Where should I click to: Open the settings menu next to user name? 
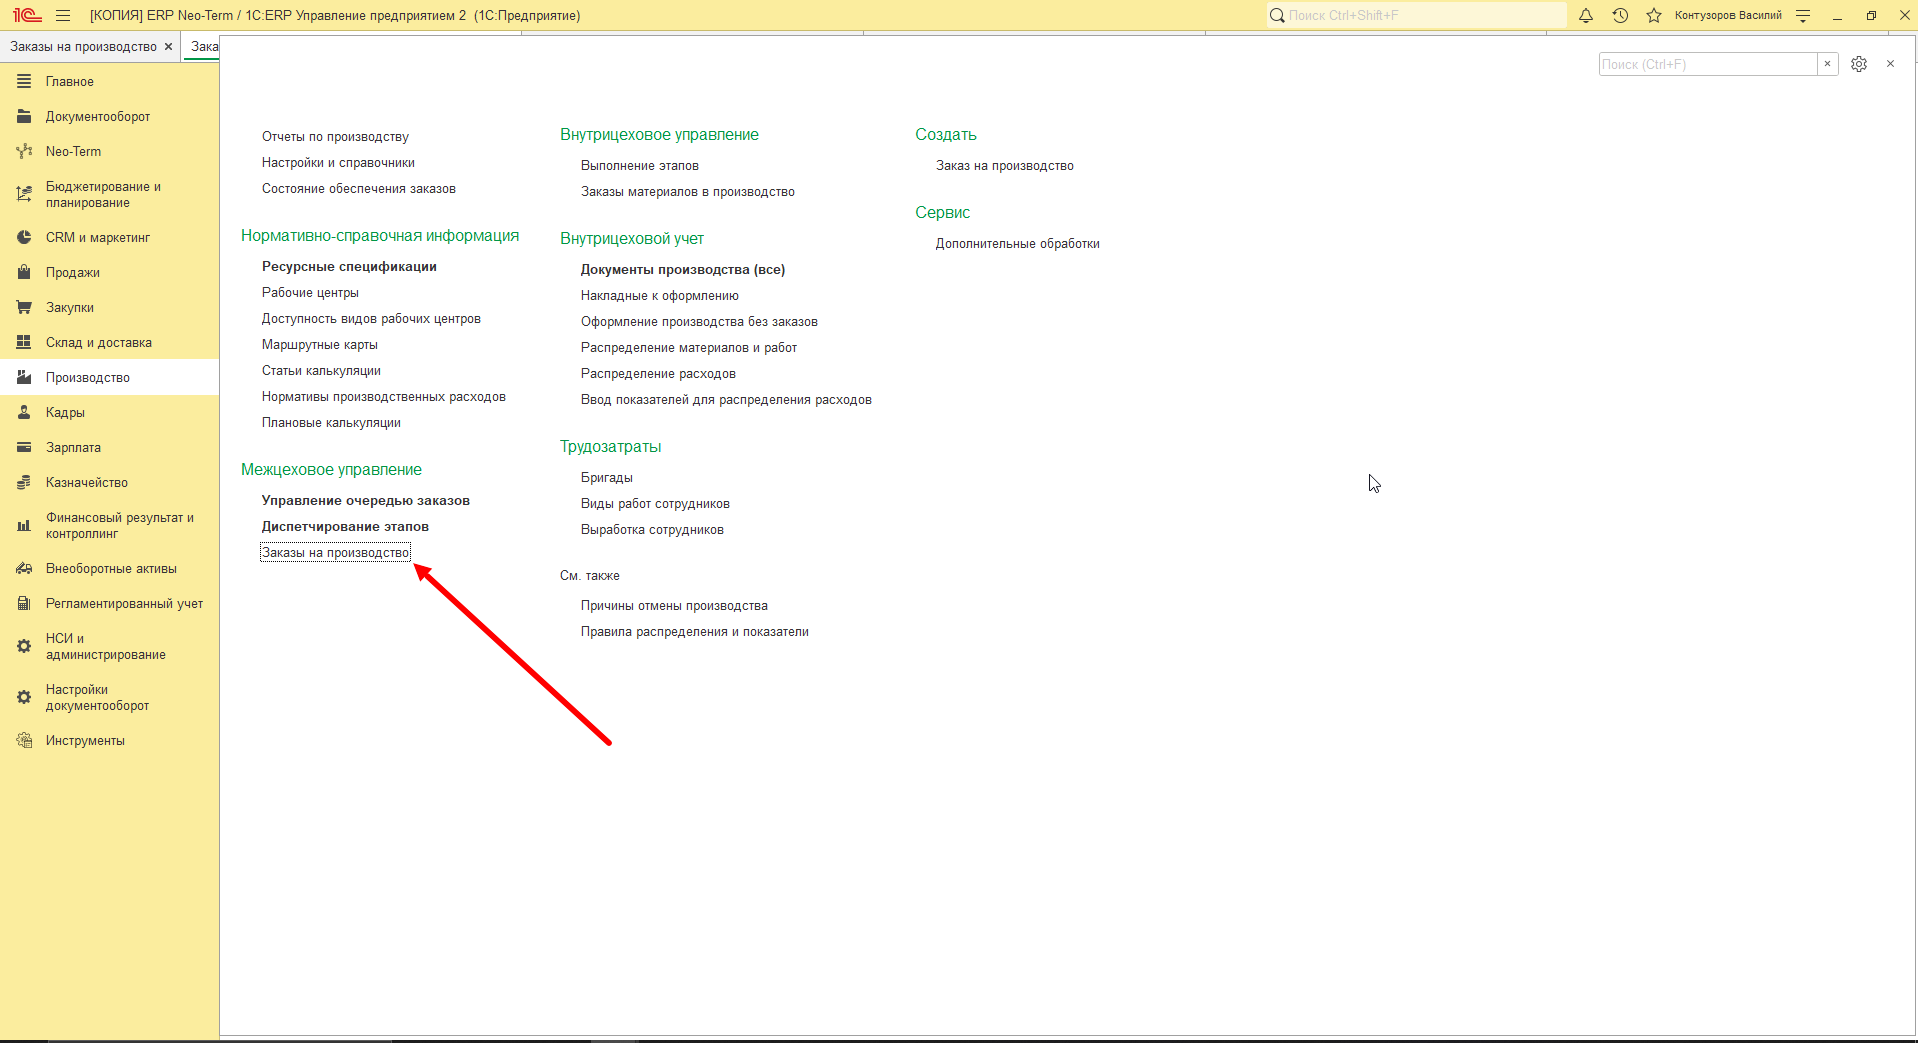tap(1803, 15)
